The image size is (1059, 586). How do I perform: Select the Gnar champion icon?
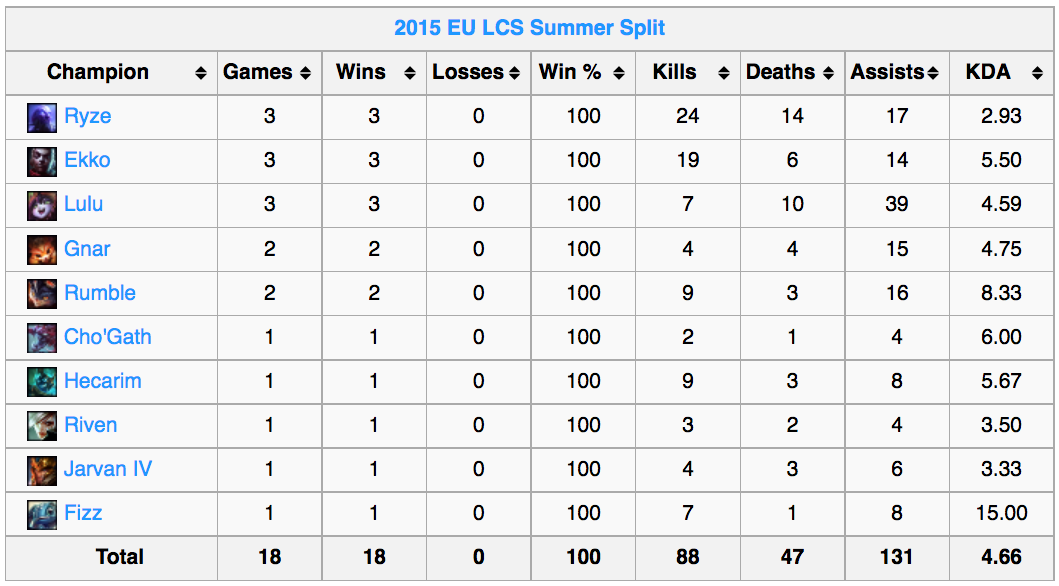tap(42, 250)
